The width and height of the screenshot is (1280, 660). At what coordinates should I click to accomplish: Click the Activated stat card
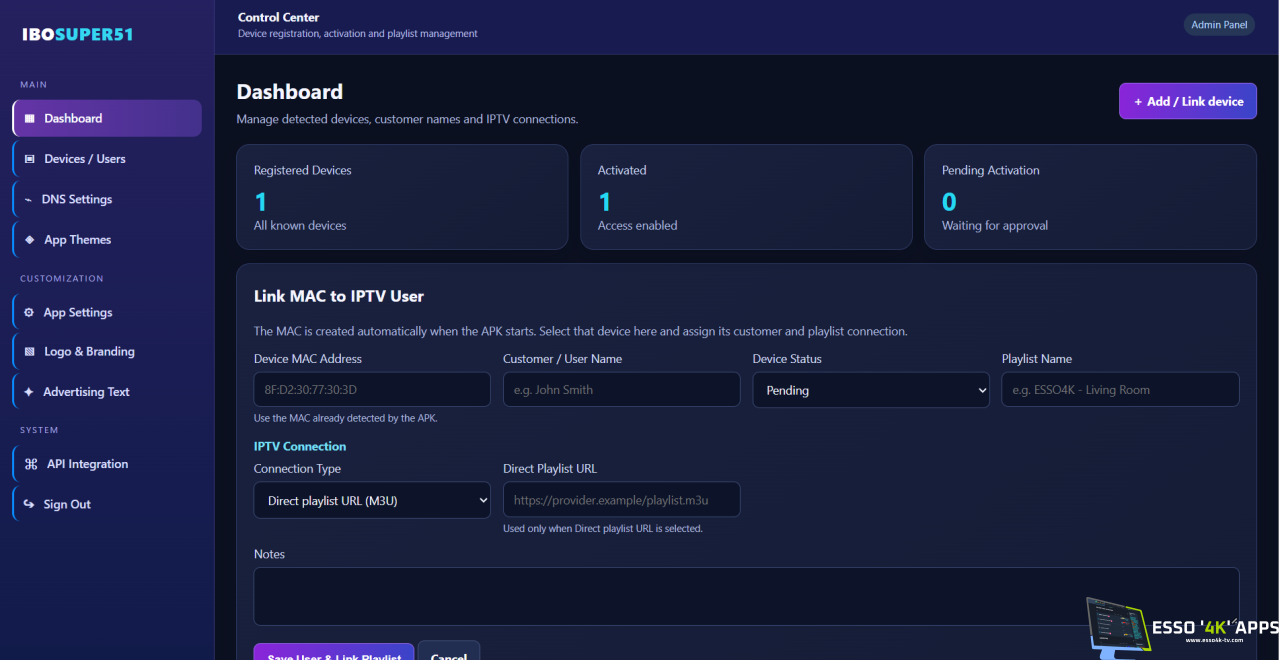[746, 197]
